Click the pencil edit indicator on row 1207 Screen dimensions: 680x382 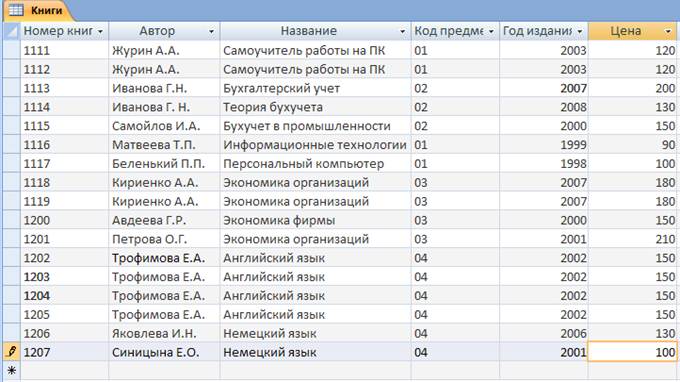[x=12, y=352]
